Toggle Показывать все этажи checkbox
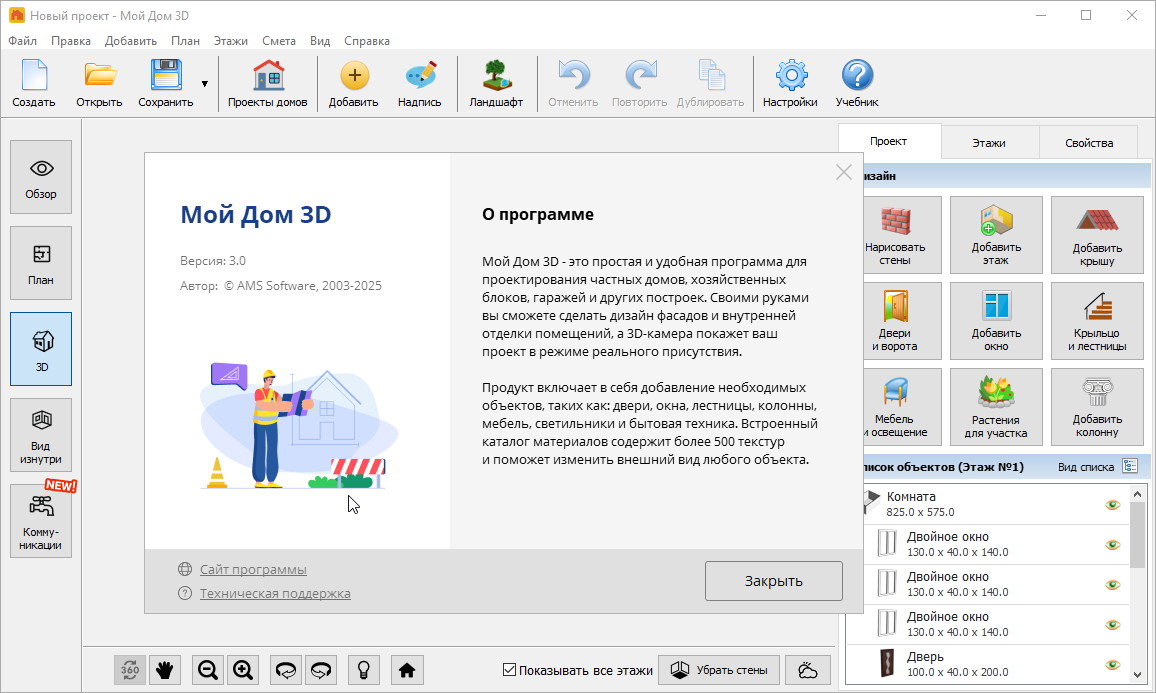This screenshot has width=1156, height=693. click(x=509, y=670)
